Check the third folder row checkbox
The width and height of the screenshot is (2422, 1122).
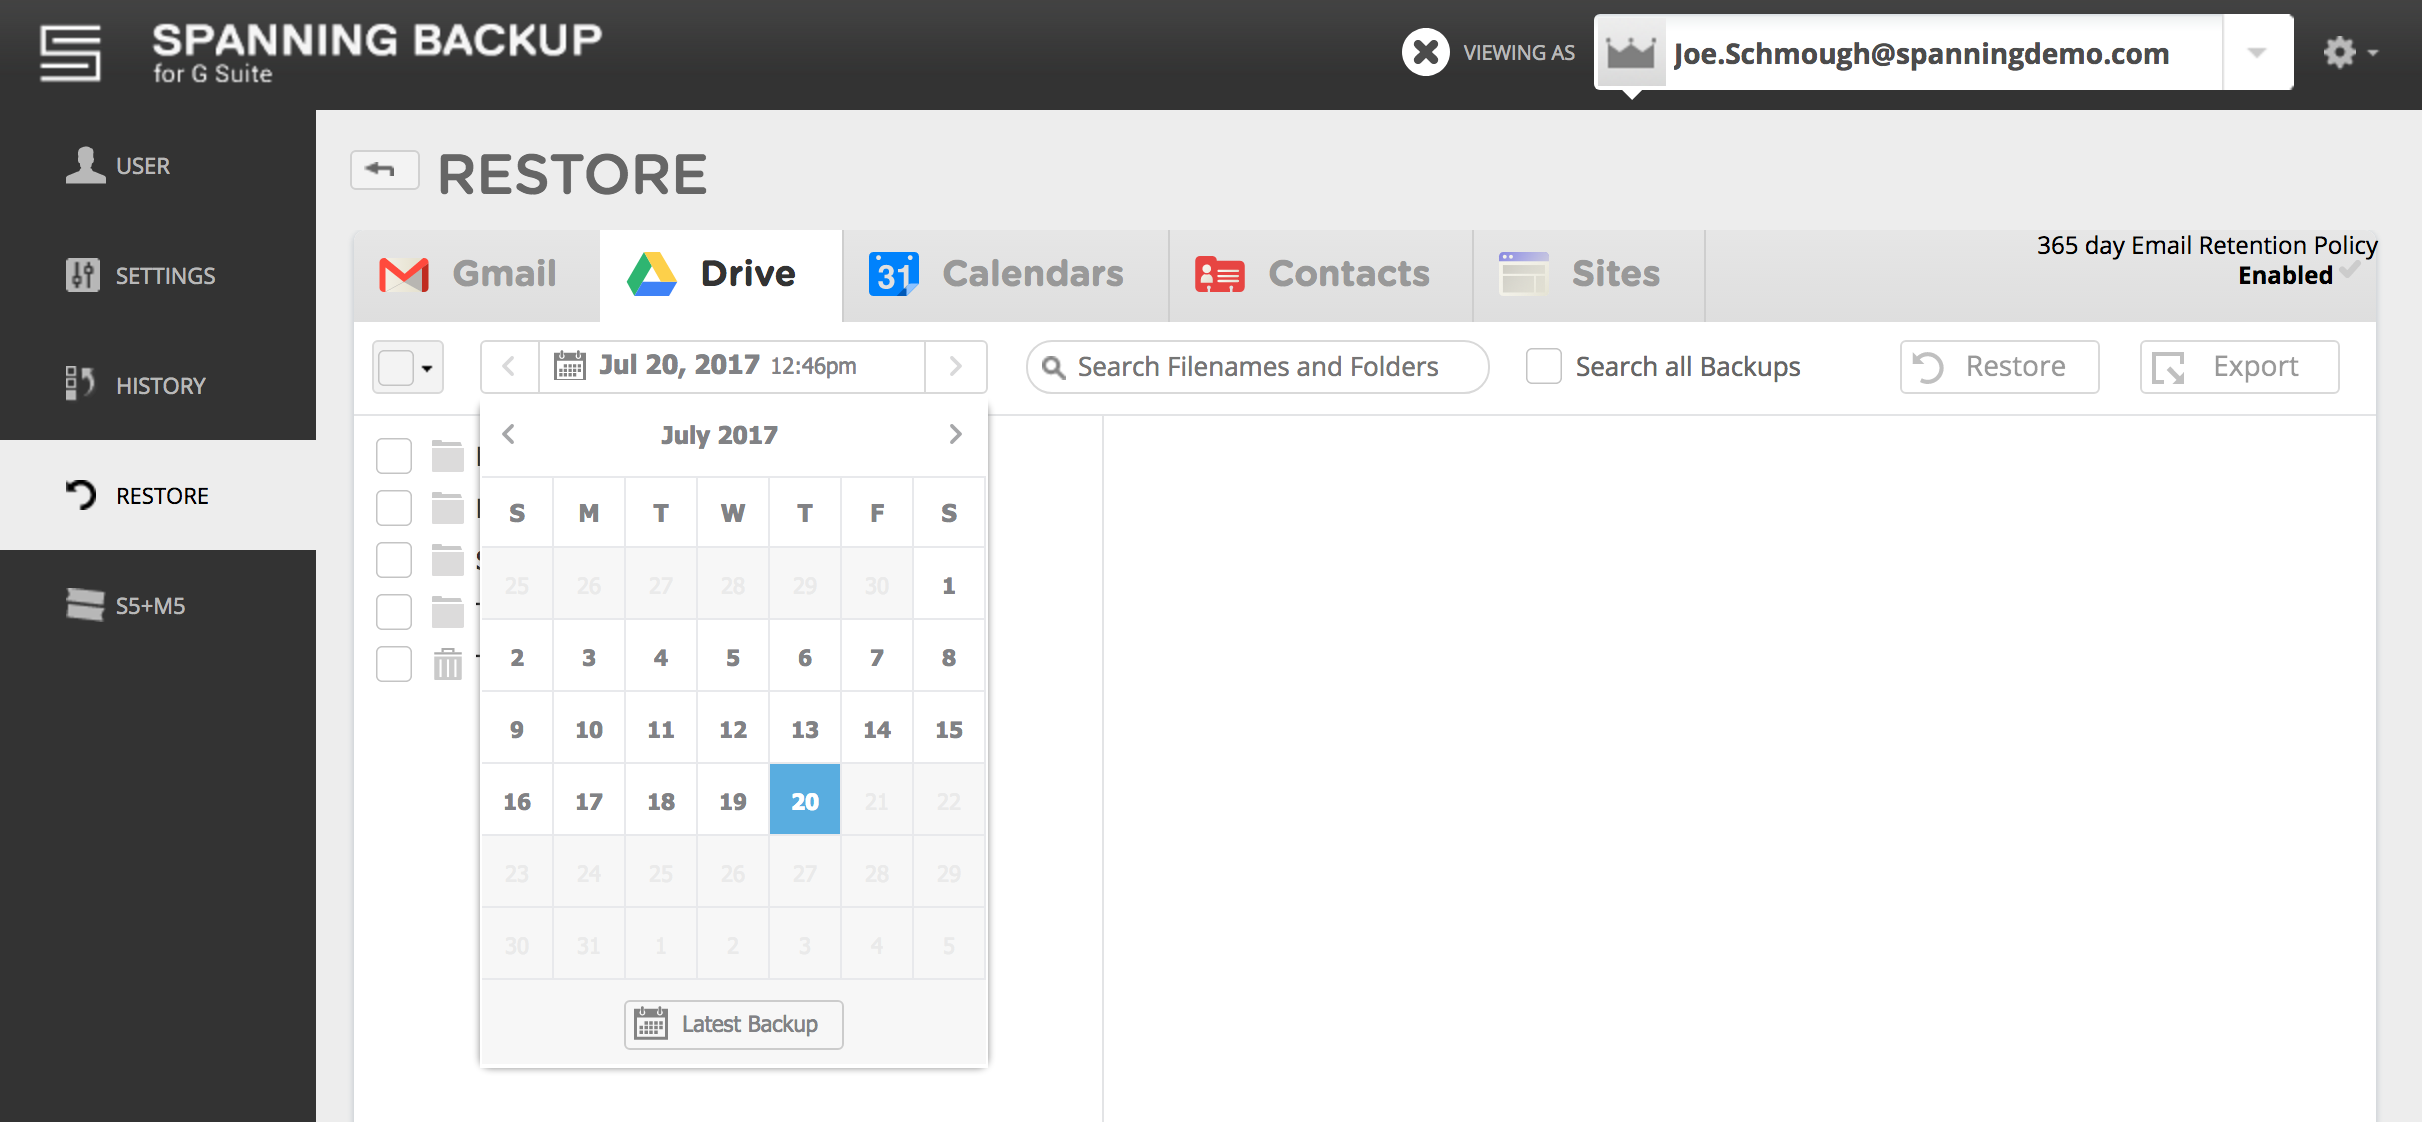tap(394, 560)
